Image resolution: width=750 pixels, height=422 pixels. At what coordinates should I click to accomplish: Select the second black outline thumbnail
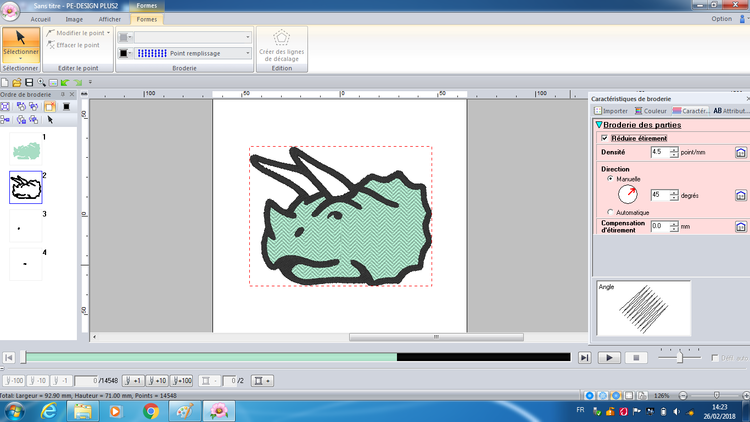click(25, 187)
